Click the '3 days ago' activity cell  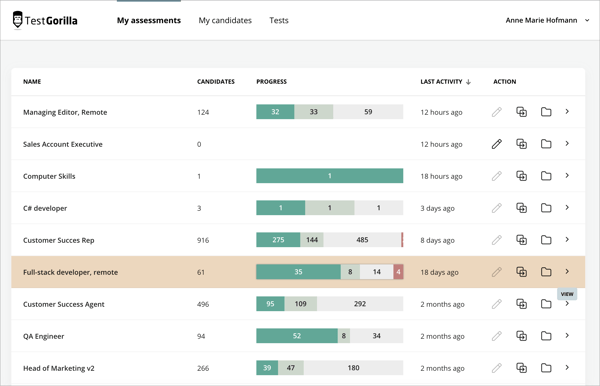point(437,208)
